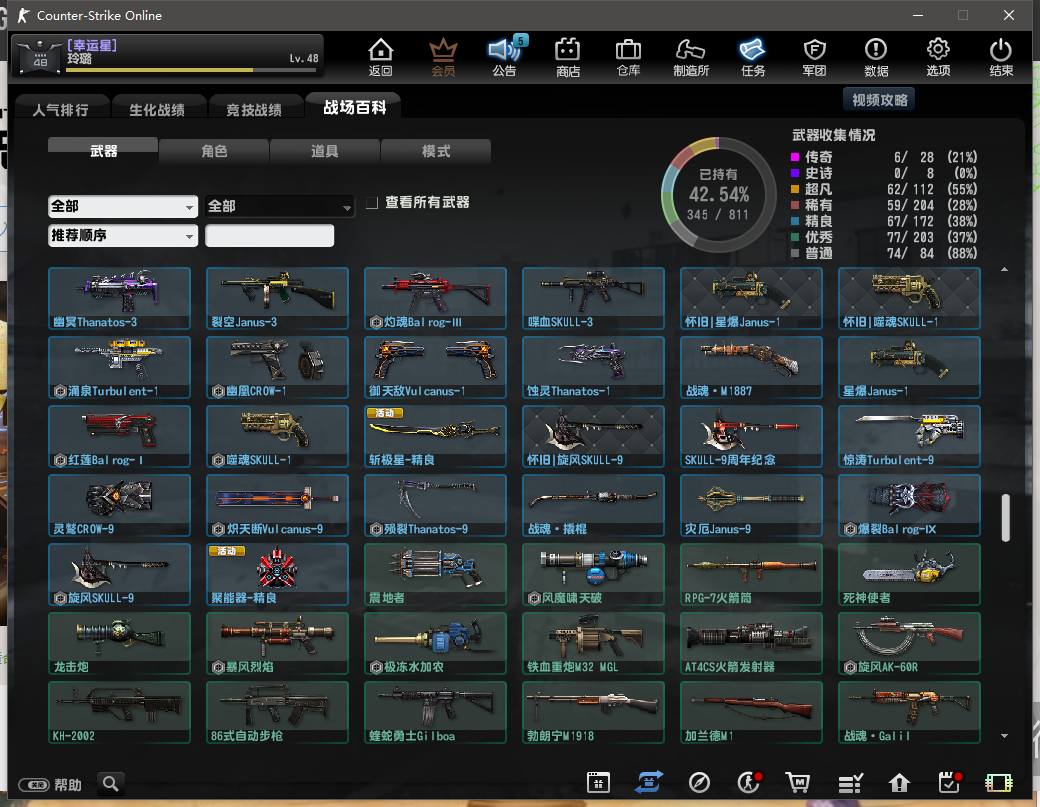Click the 视频攻略 button
Viewport: 1040px width, 807px height.
[879, 99]
